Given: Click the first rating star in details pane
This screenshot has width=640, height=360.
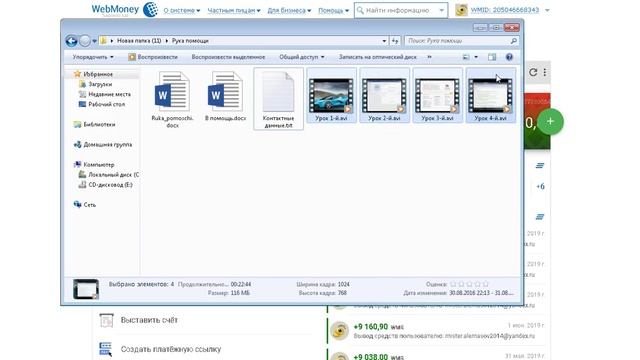Looking at the screenshot, I should [x=453, y=284].
